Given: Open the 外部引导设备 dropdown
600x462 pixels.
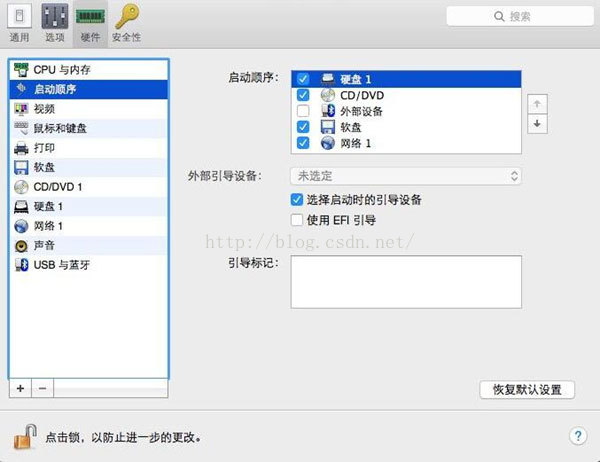Looking at the screenshot, I should [x=406, y=176].
